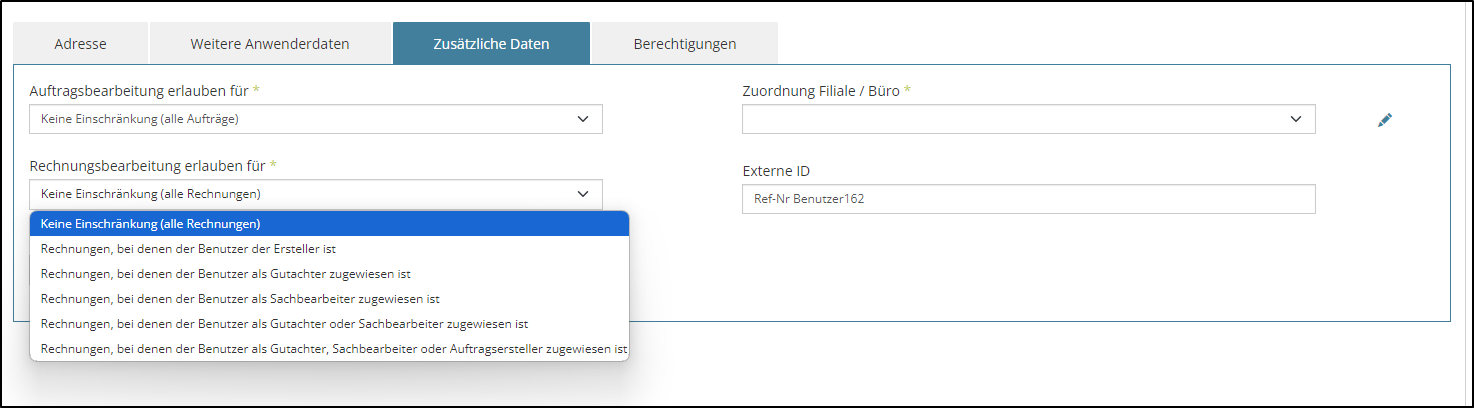The height and width of the screenshot is (408, 1474).
Task: Go to the Berechtigungen tab
Action: click(x=685, y=44)
